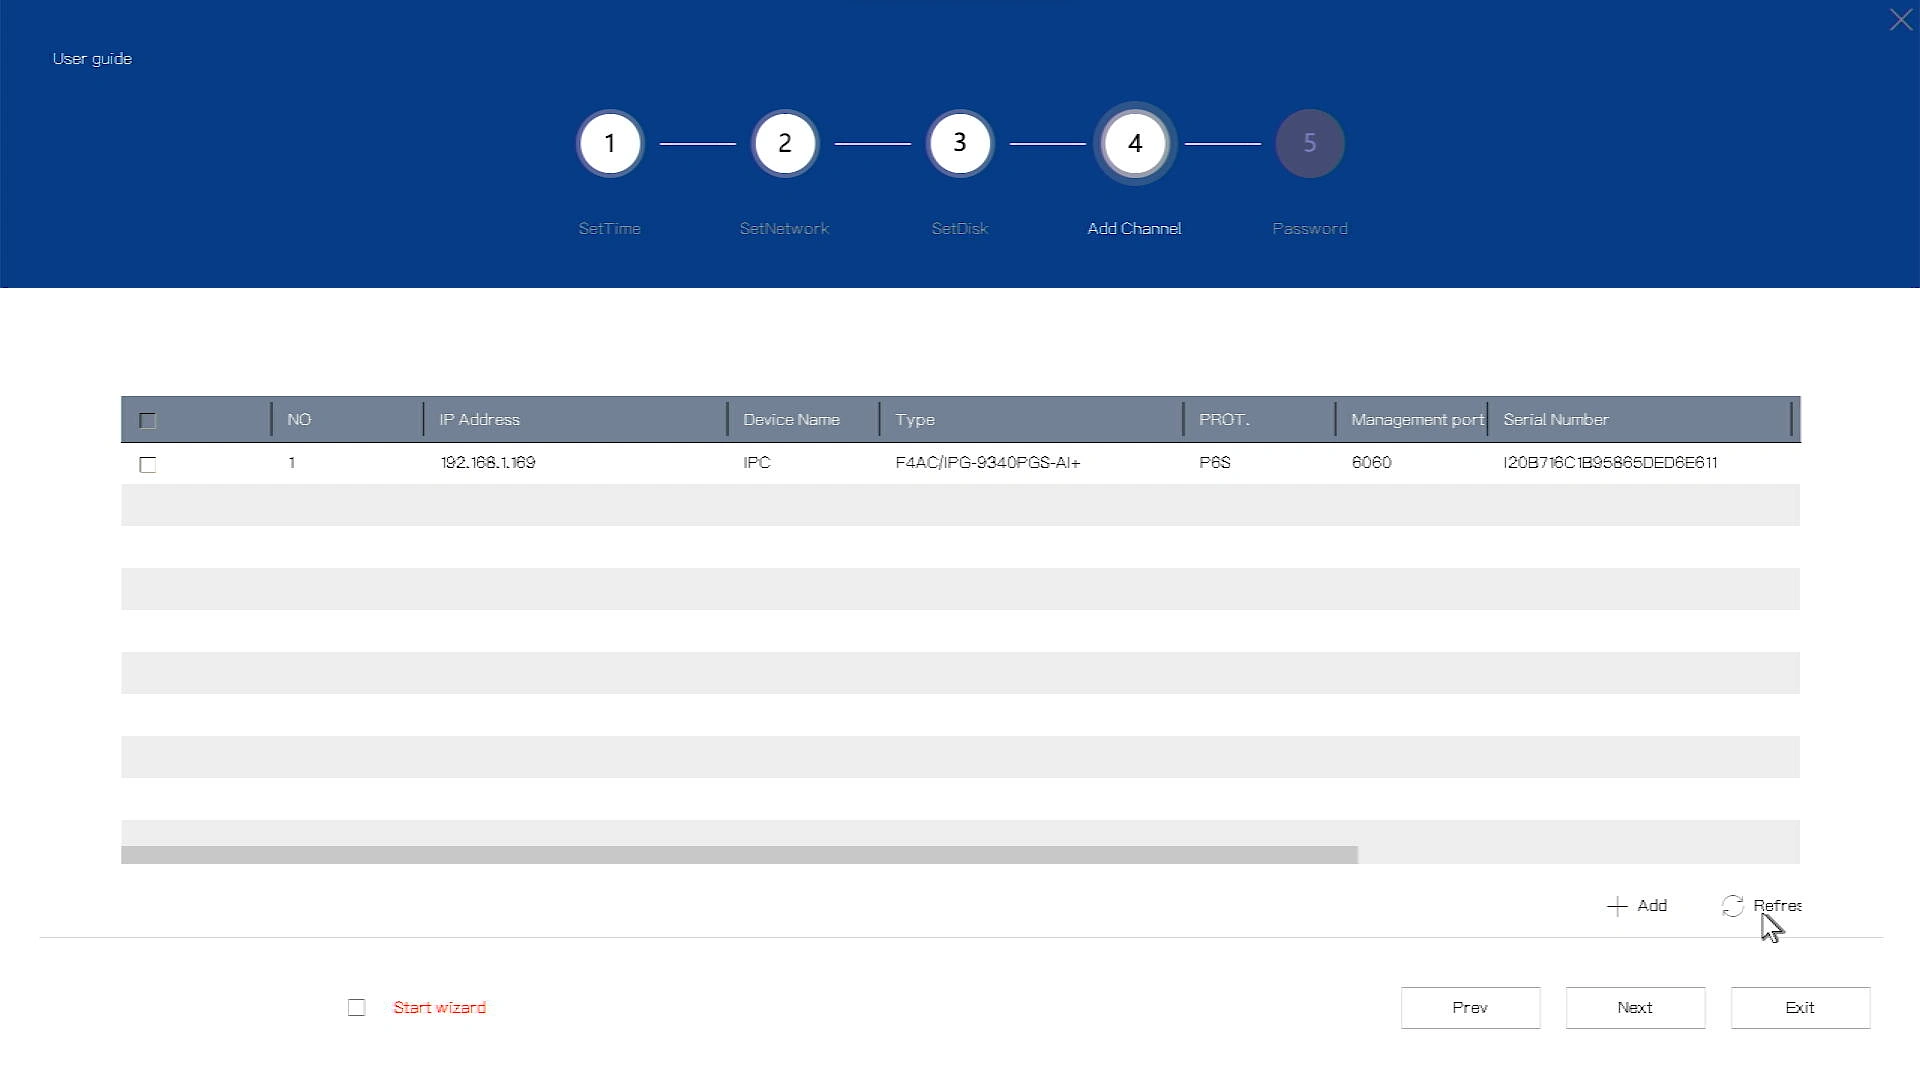This screenshot has width=1920, height=1080.
Task: Close the User guide dialog
Action: [x=1900, y=20]
